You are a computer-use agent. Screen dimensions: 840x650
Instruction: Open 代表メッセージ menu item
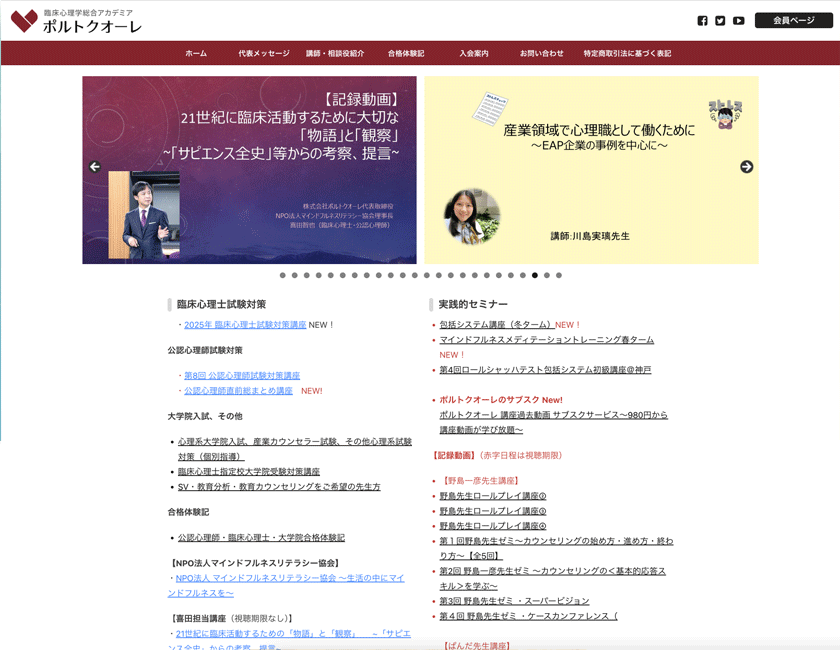(264, 53)
